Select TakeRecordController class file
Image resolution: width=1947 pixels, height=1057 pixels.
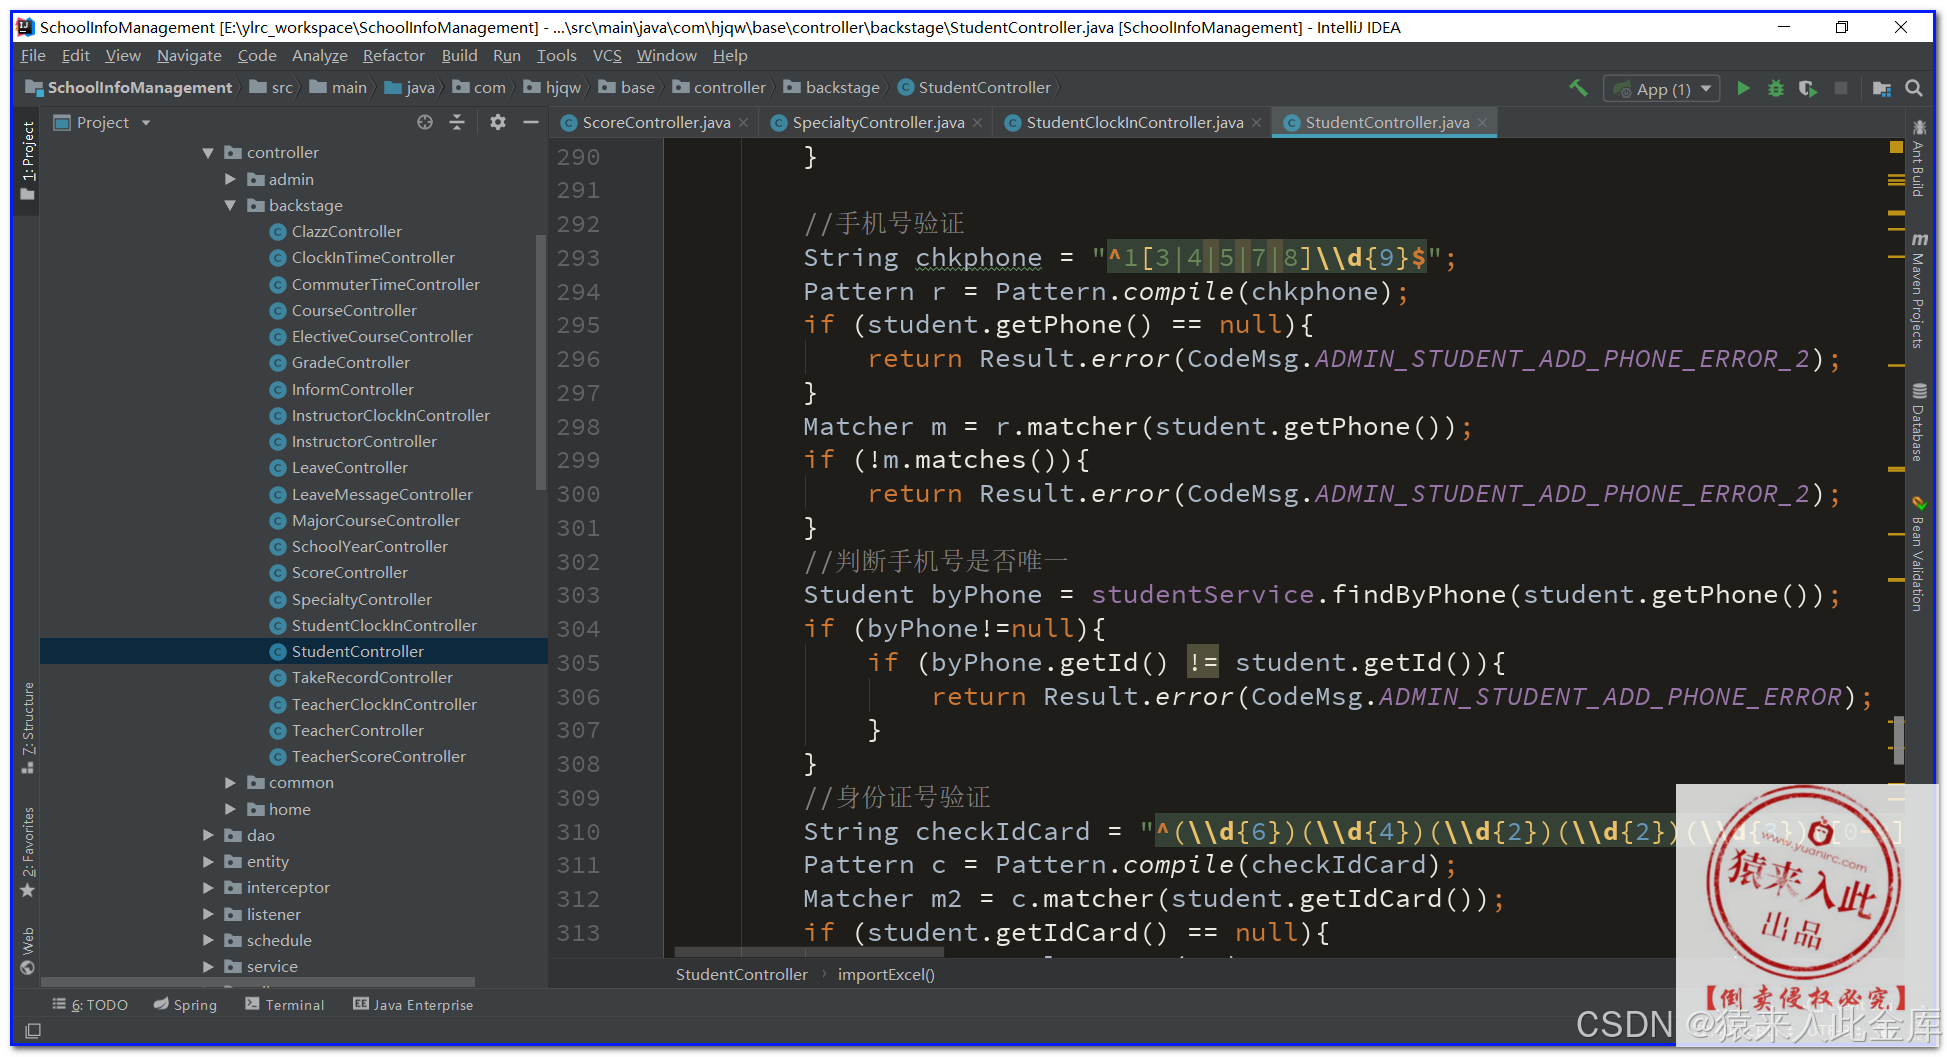point(372,677)
